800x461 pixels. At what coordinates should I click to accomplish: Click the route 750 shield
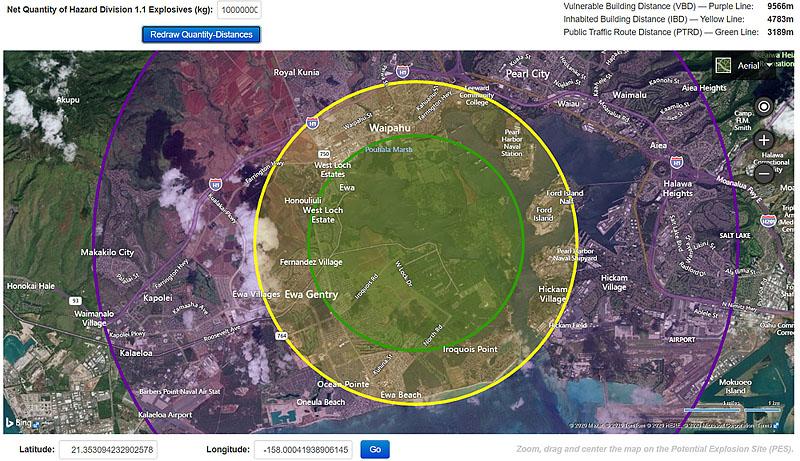[324, 153]
